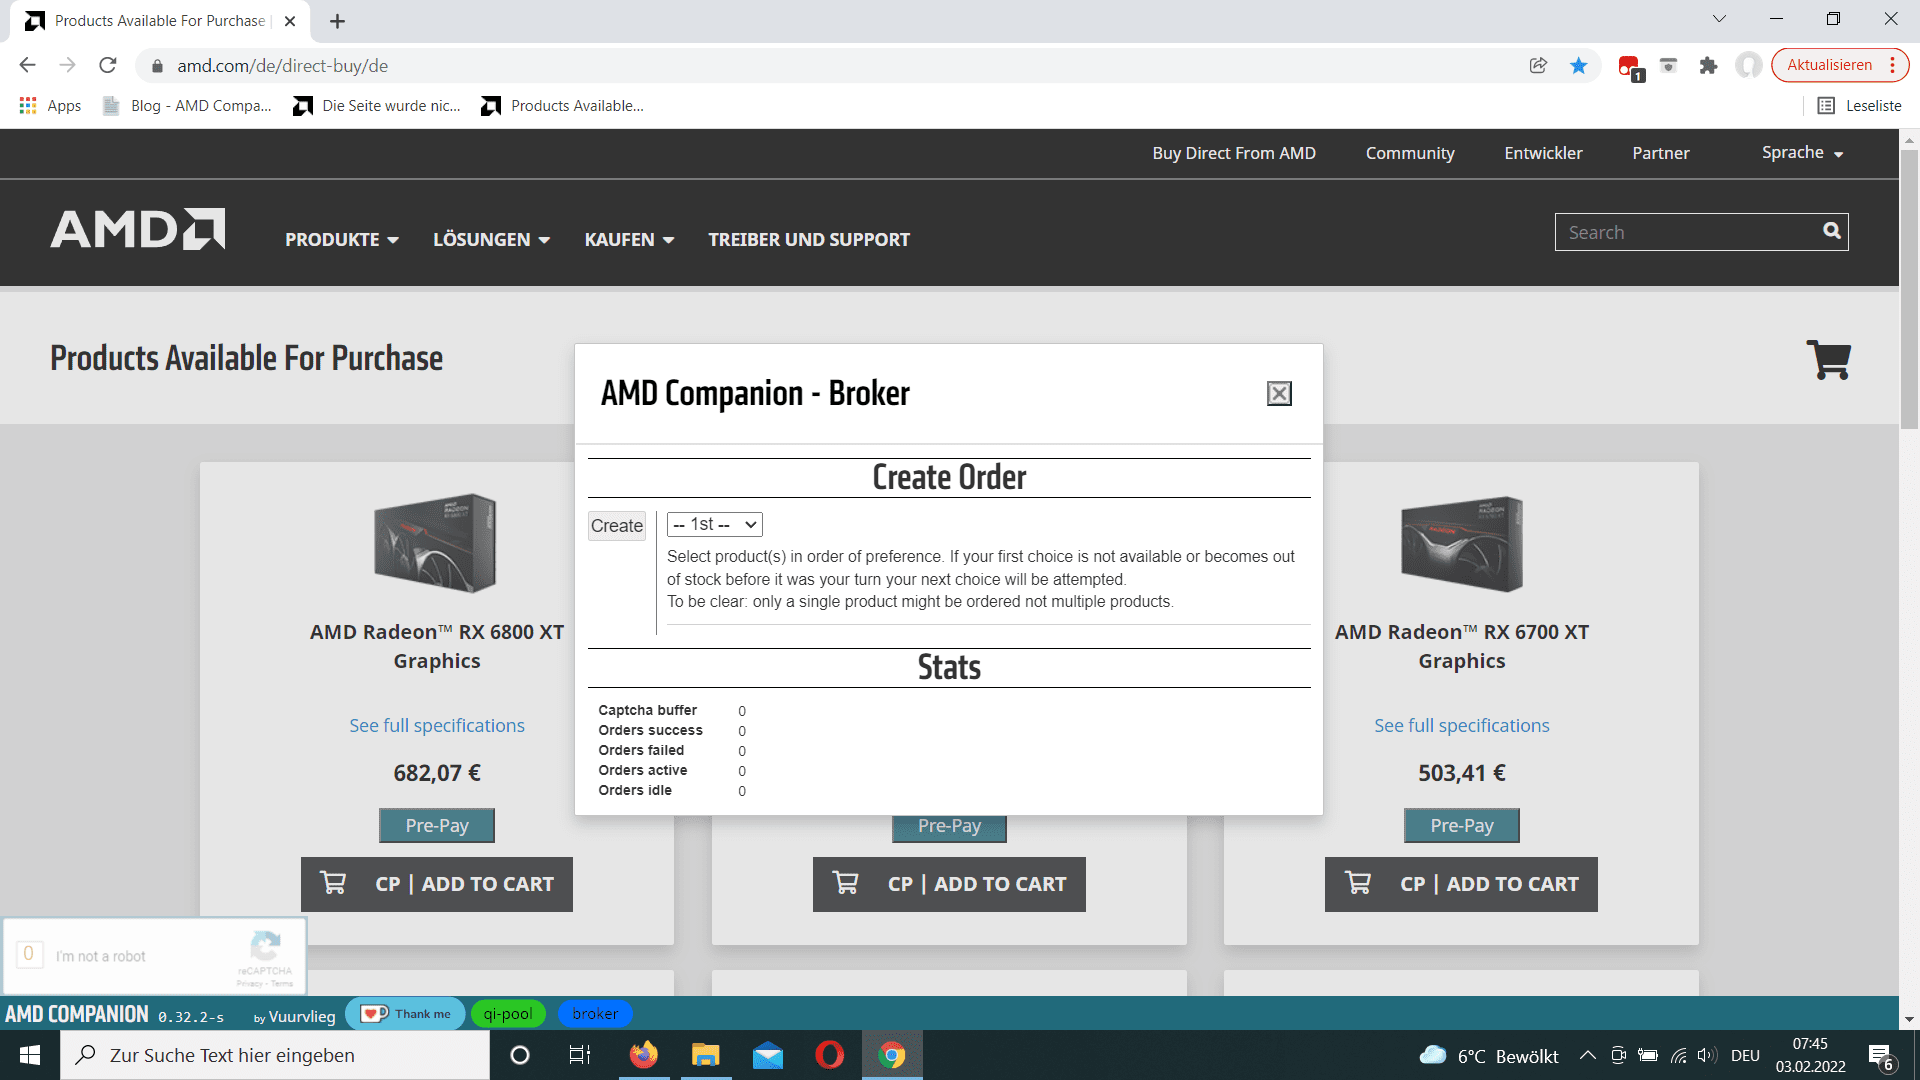The width and height of the screenshot is (1920, 1080).
Task: Toggle the qi-pool pill
Action: pos(508,1014)
